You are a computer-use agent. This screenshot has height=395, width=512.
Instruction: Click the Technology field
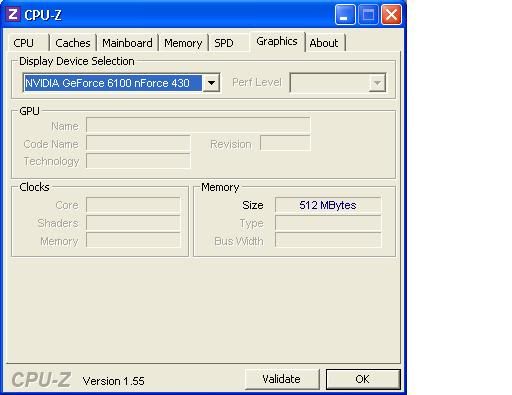[138, 161]
